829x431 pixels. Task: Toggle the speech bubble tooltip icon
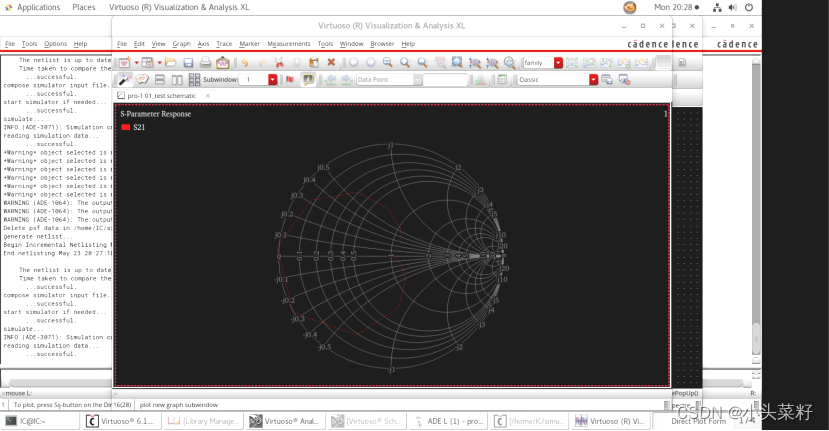(308, 79)
